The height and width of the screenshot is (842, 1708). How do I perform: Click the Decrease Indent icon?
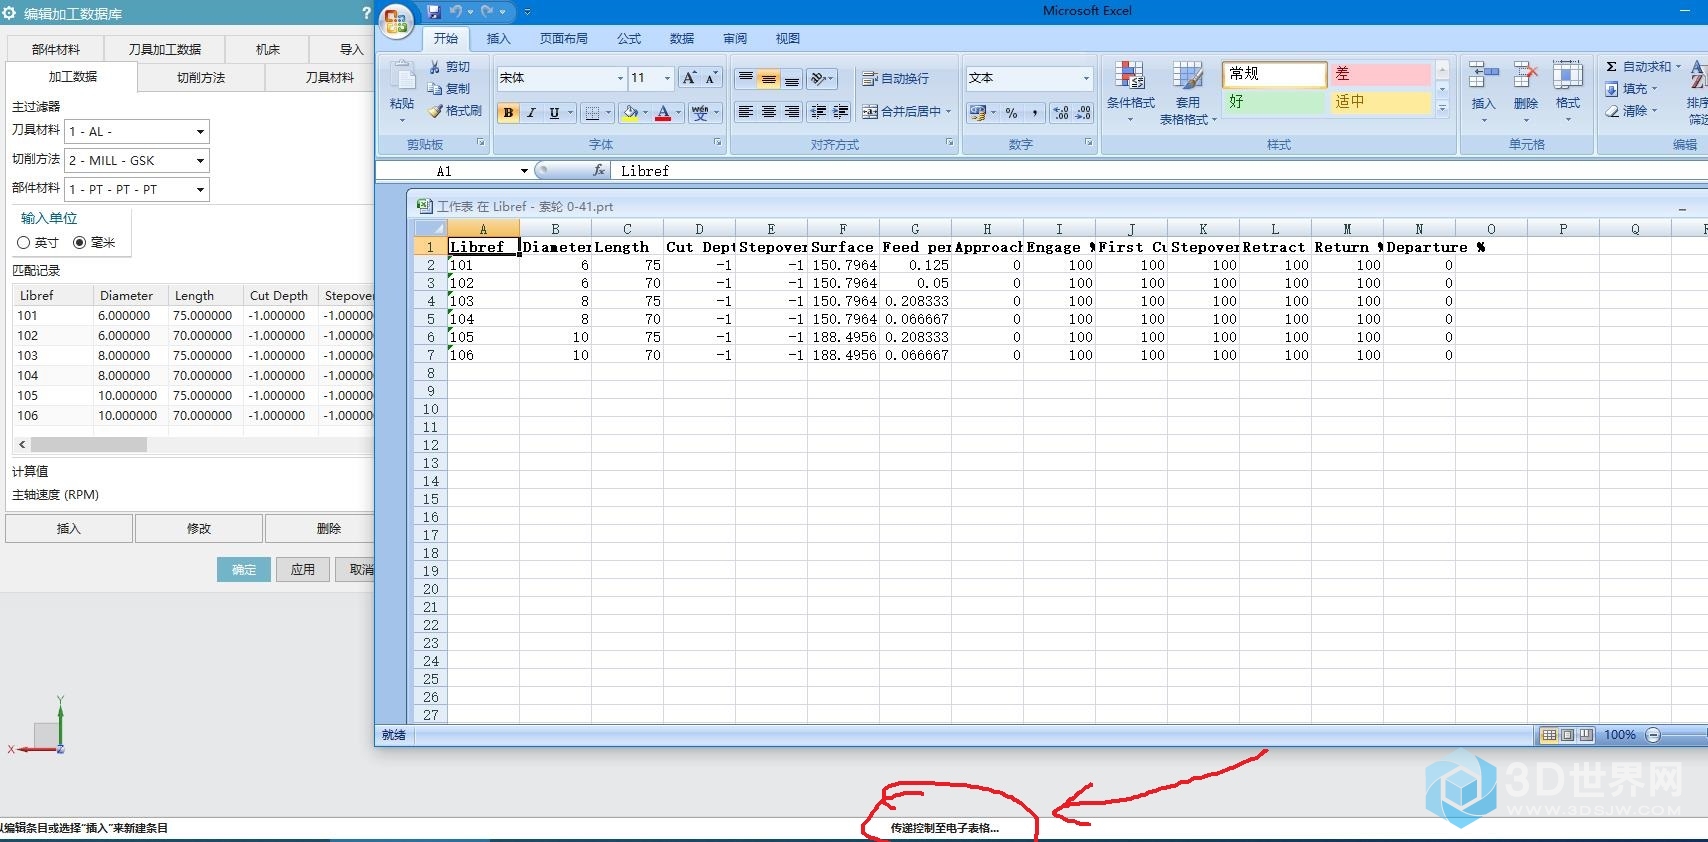click(x=819, y=112)
